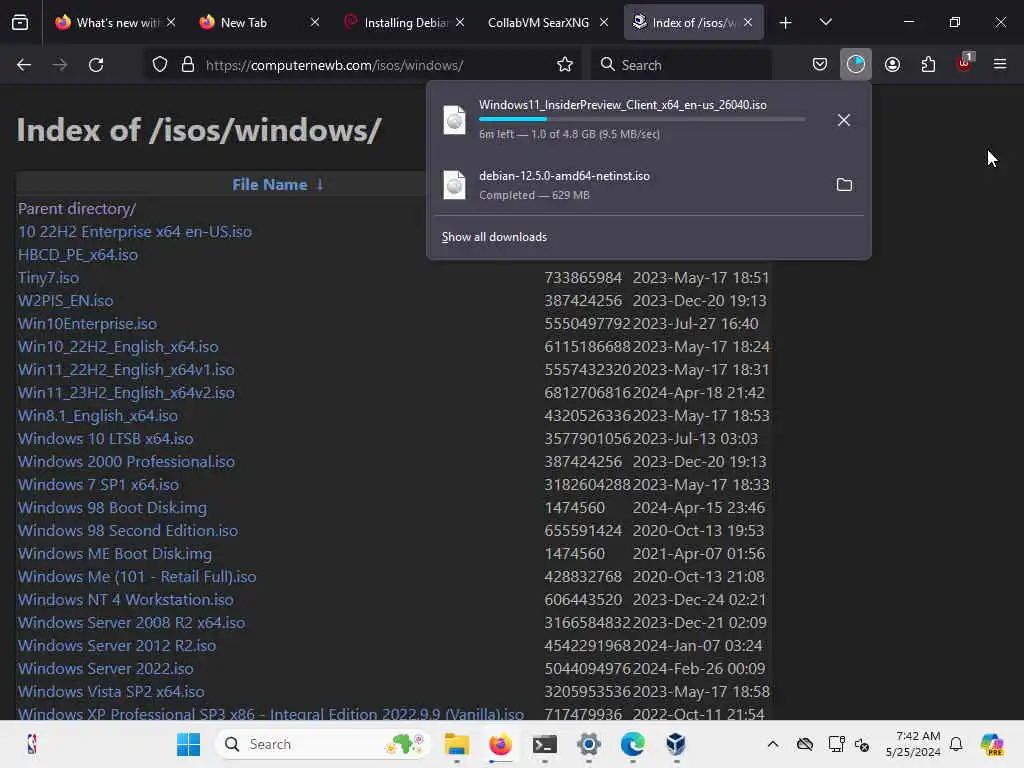Close the CollabVM SearXNG tab
This screenshot has height=768, width=1024.
[604, 23]
